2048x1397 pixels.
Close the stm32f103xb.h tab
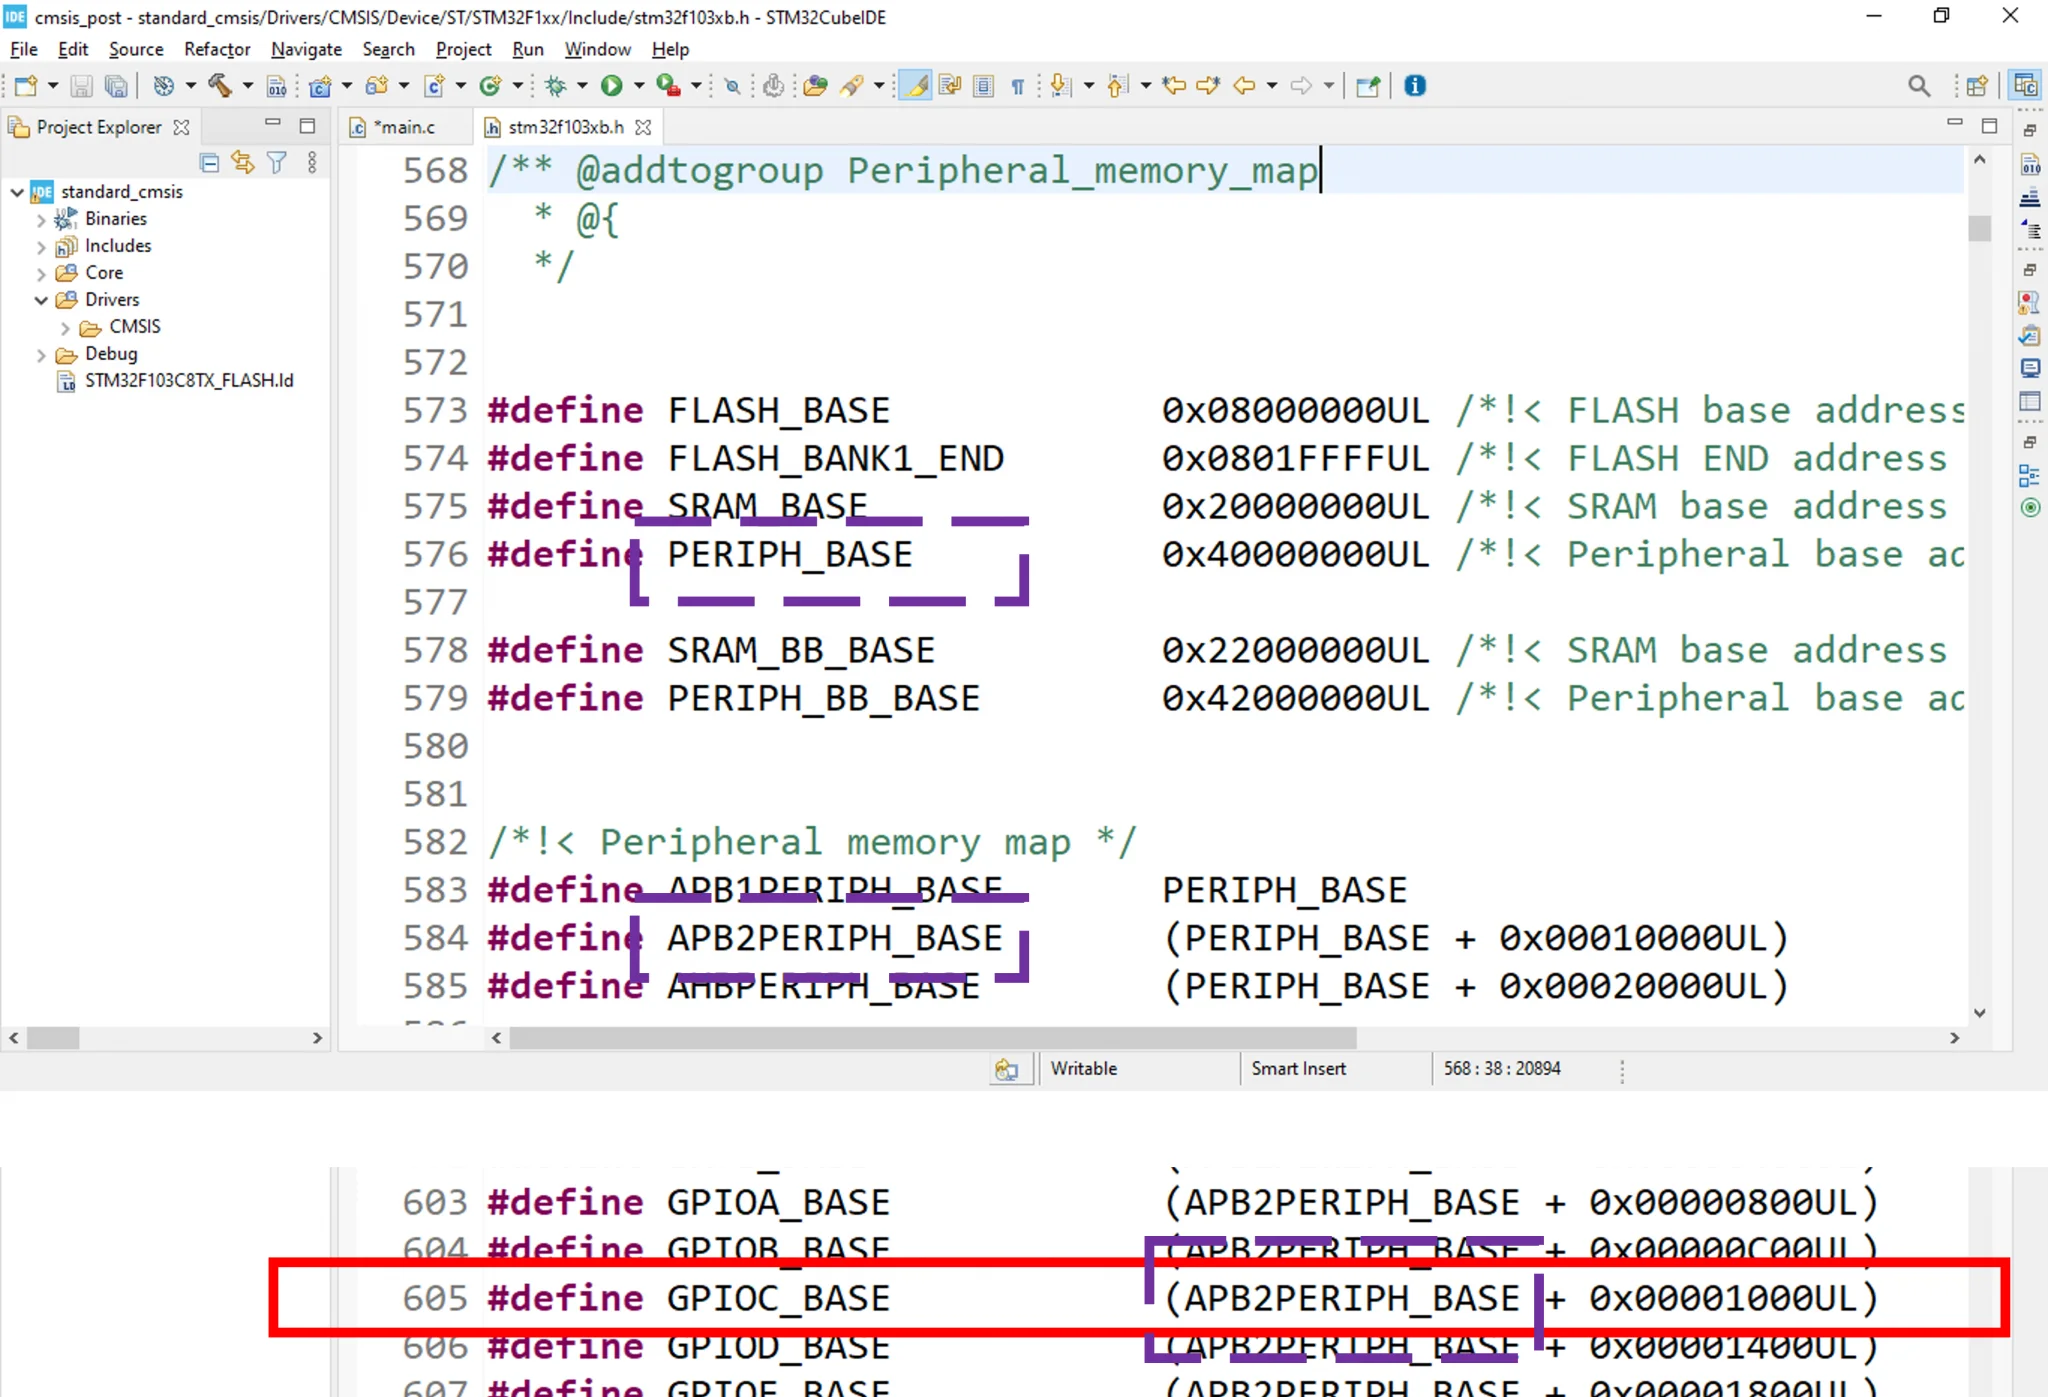(643, 127)
